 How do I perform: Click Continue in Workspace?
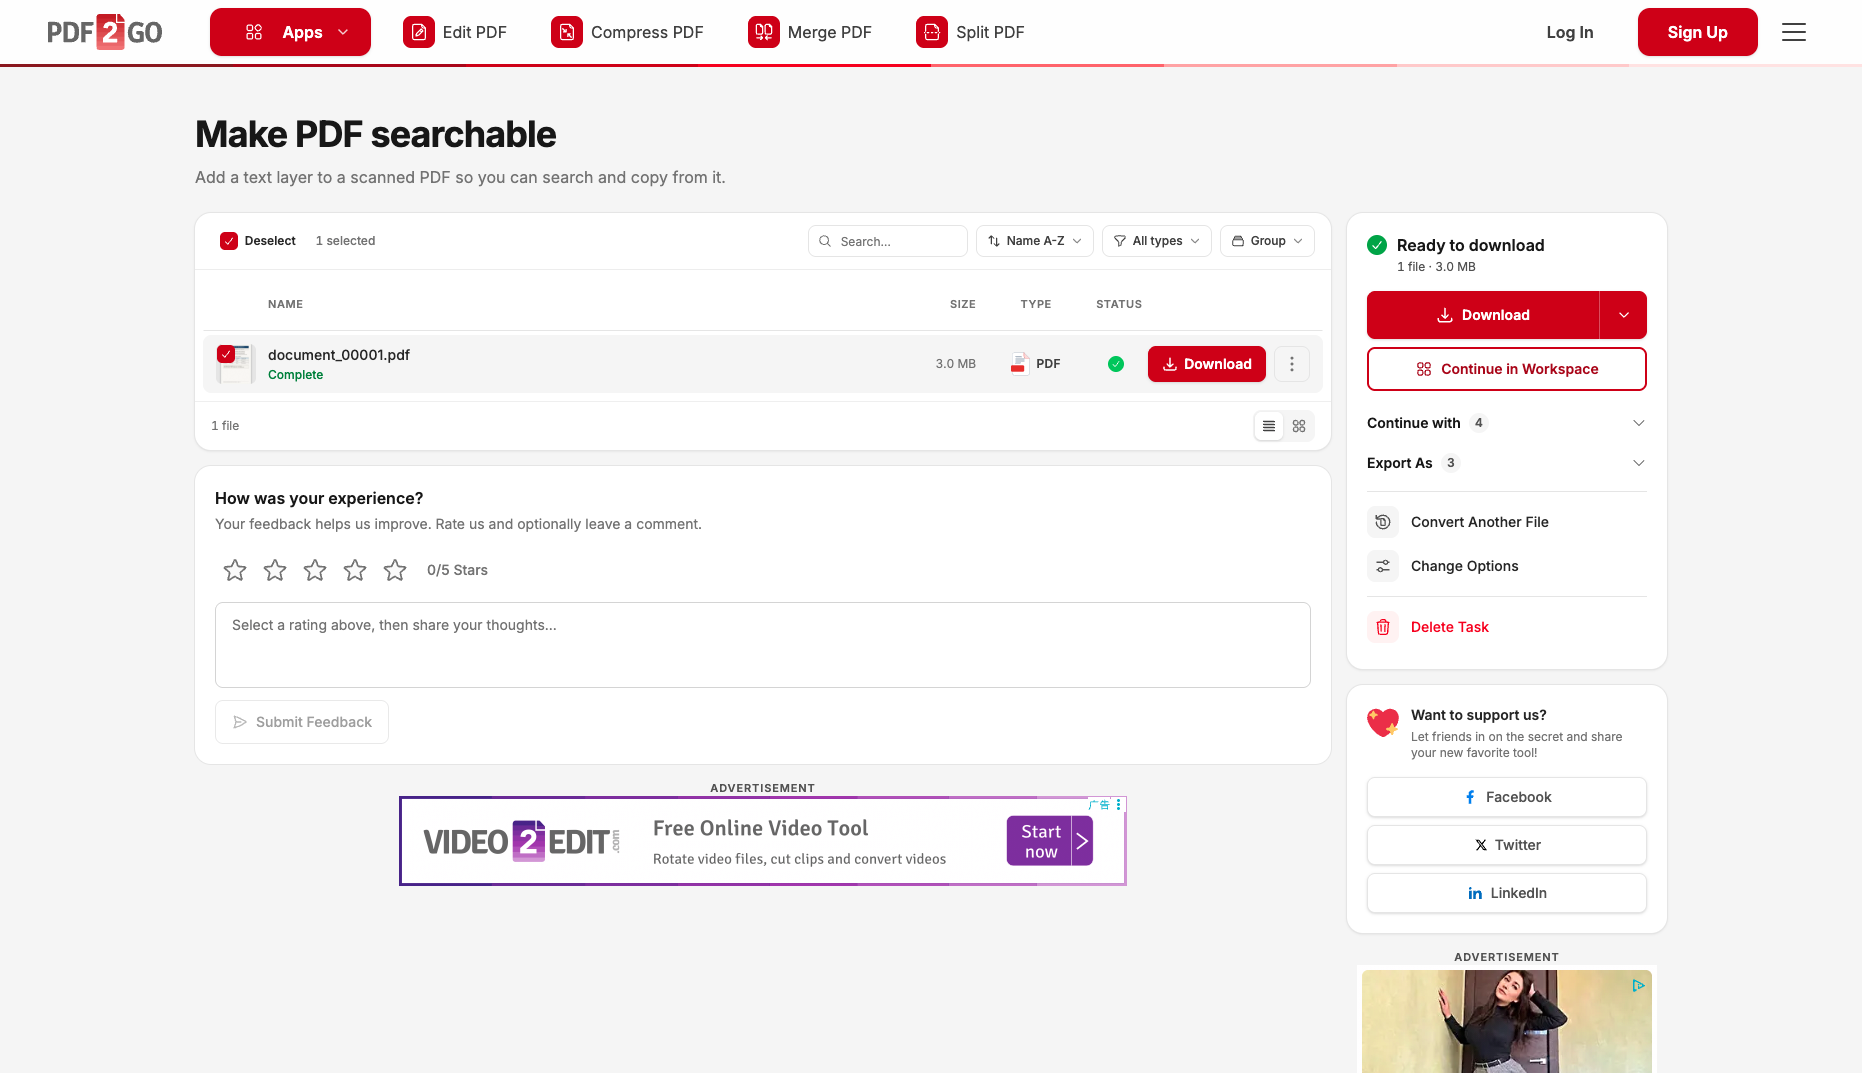(x=1507, y=369)
